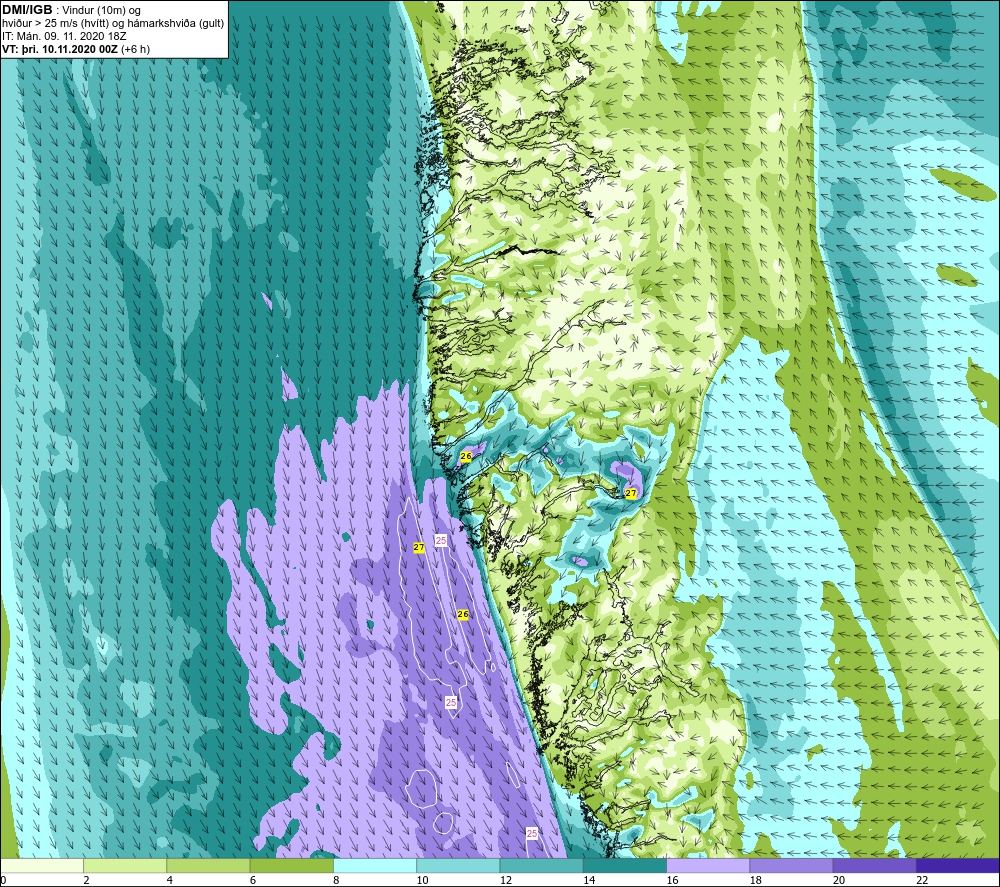Click the pale cream 0–2 m/s legend swatch
1000x887 pixels.
tap(42, 865)
